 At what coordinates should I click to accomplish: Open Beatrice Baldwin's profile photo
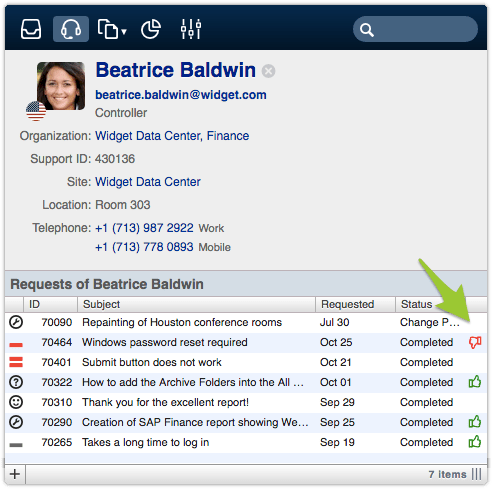61,86
